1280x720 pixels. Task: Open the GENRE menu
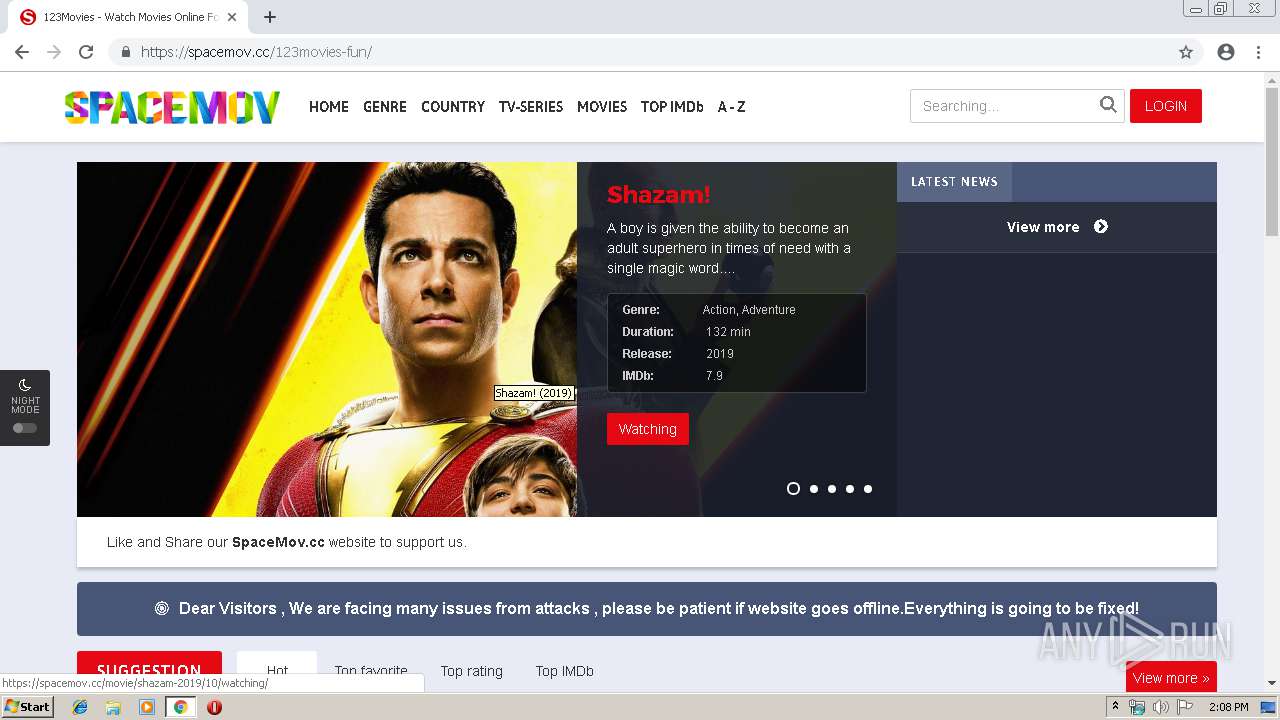click(385, 107)
